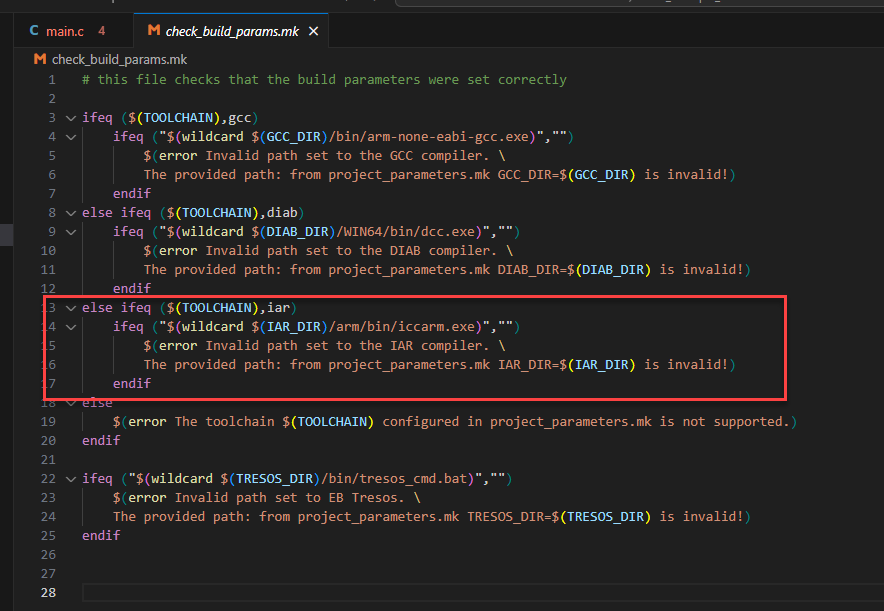884x611 pixels.
Task: Click the orange M Makefile icon in the breadcrumb
Action: [38, 59]
